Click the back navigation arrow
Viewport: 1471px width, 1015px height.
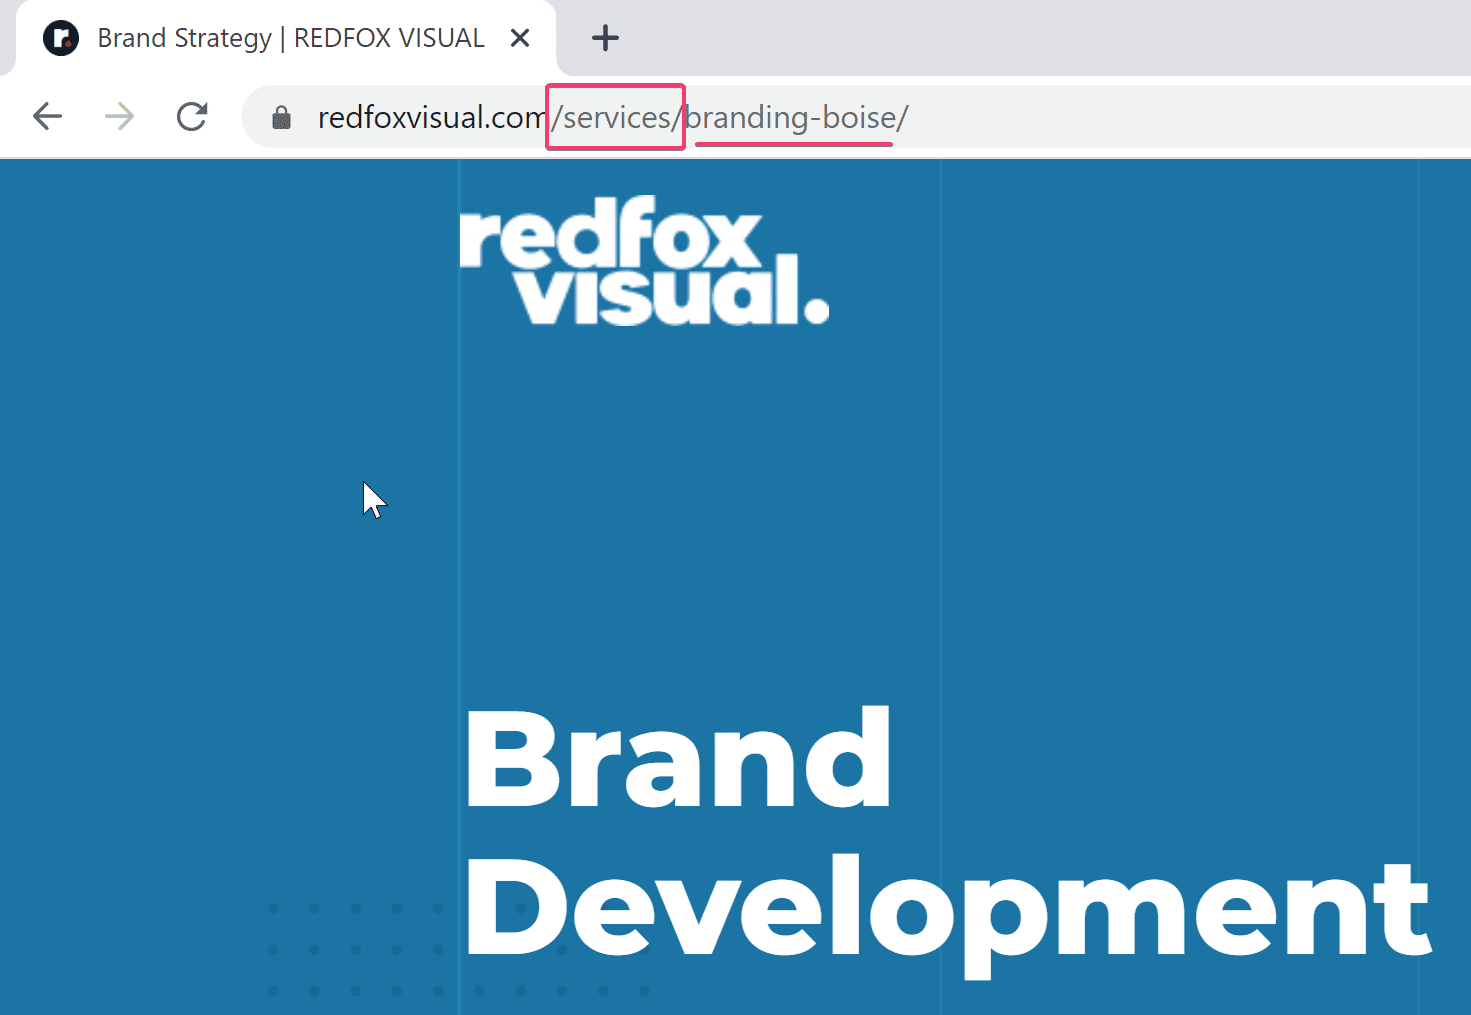(x=47, y=116)
